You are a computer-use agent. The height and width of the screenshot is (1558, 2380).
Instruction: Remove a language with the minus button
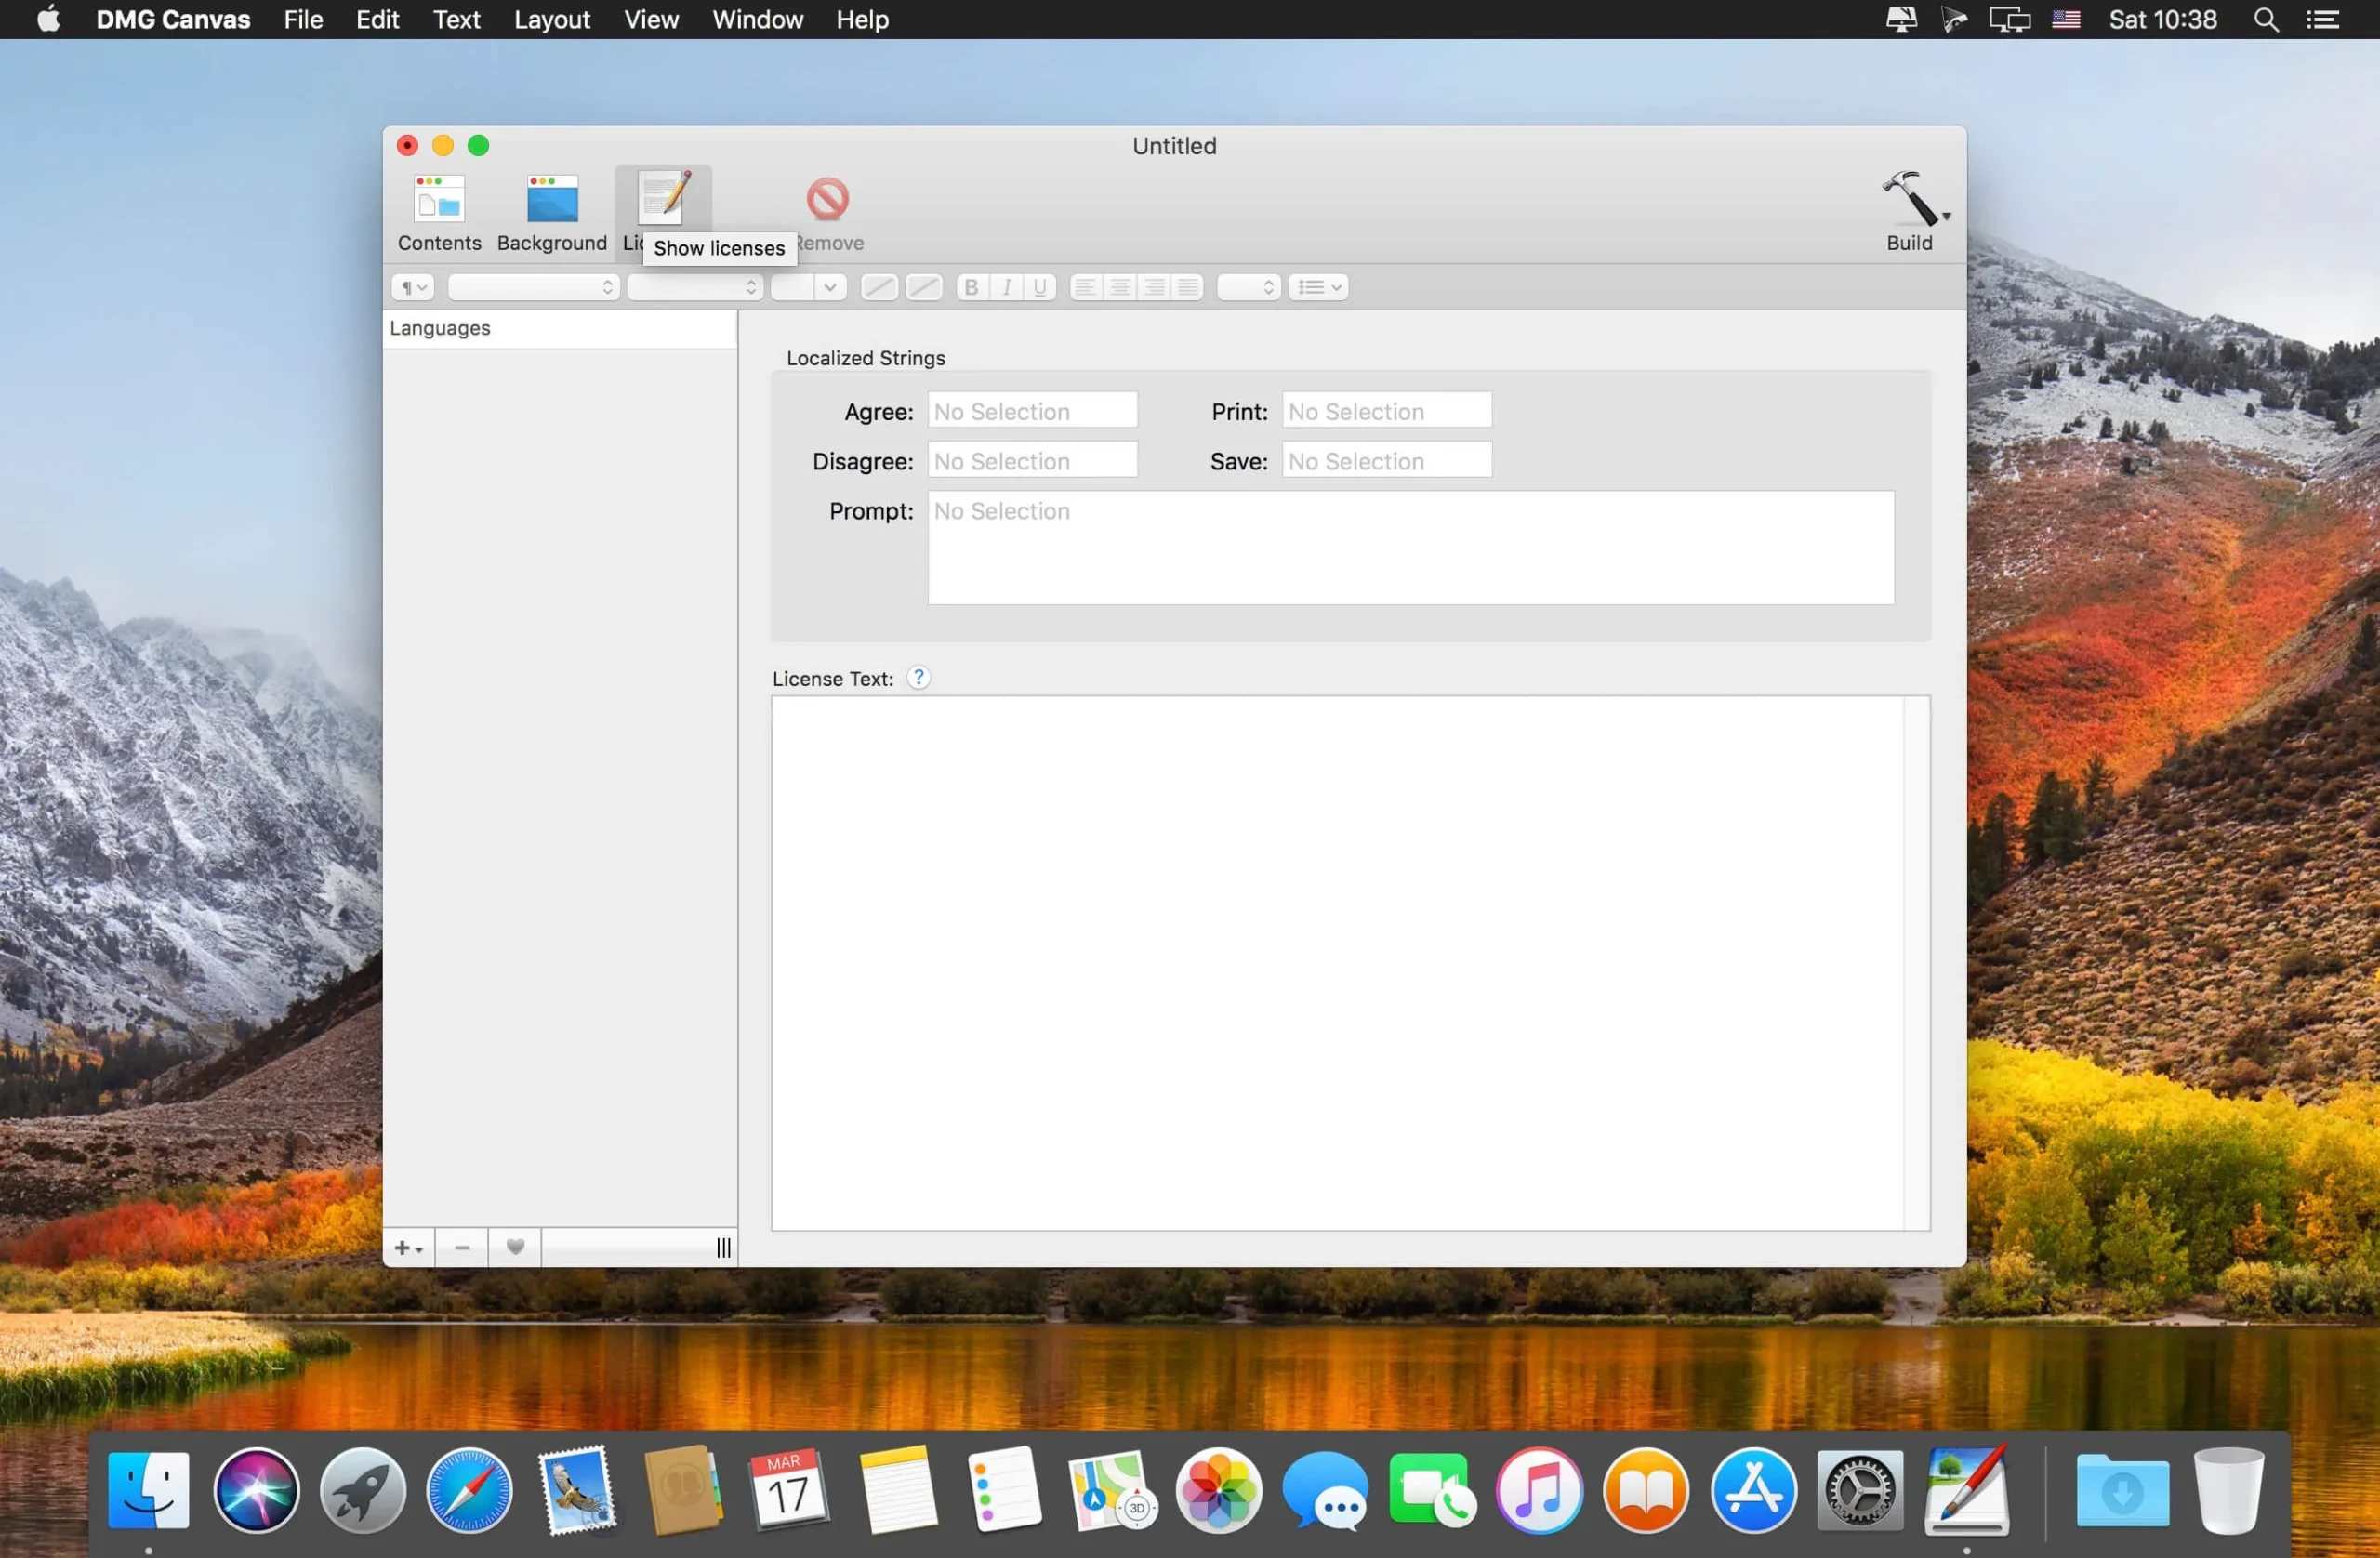pyautogui.click(x=461, y=1247)
